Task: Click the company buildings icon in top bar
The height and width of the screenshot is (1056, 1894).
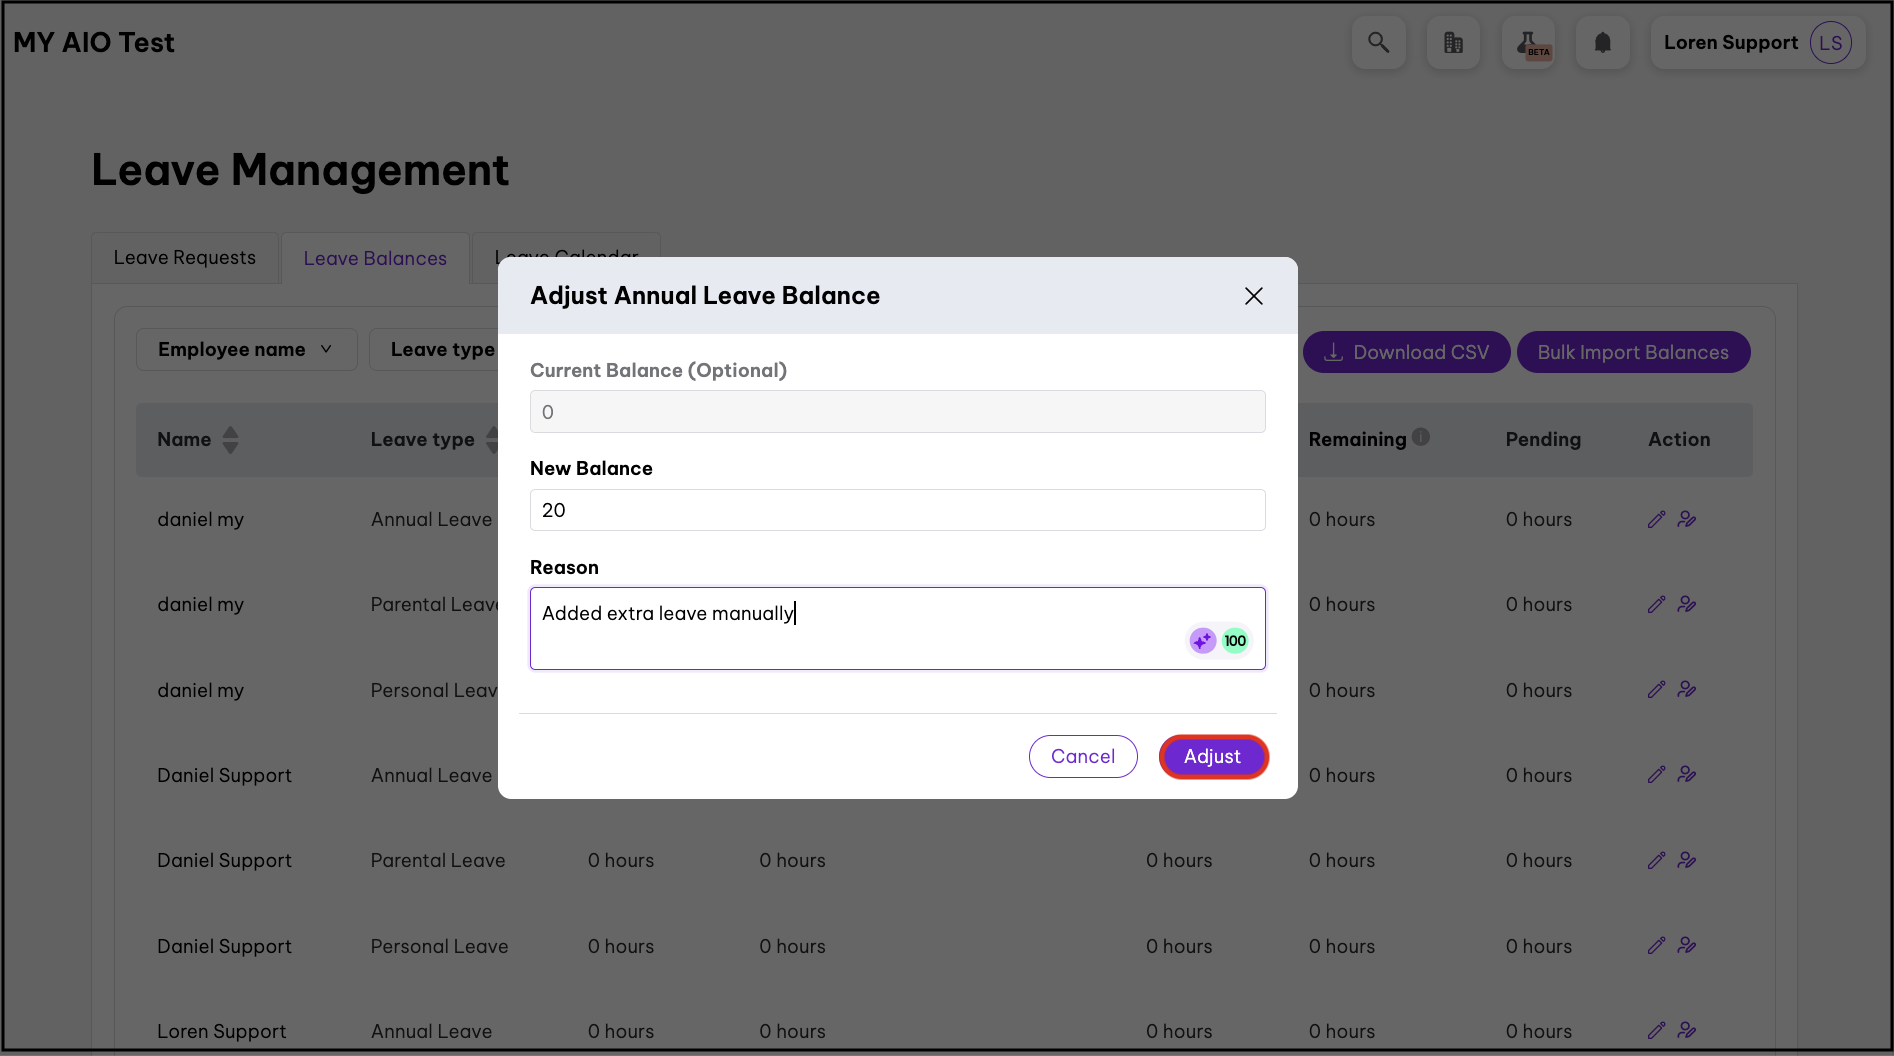Action: point(1453,42)
